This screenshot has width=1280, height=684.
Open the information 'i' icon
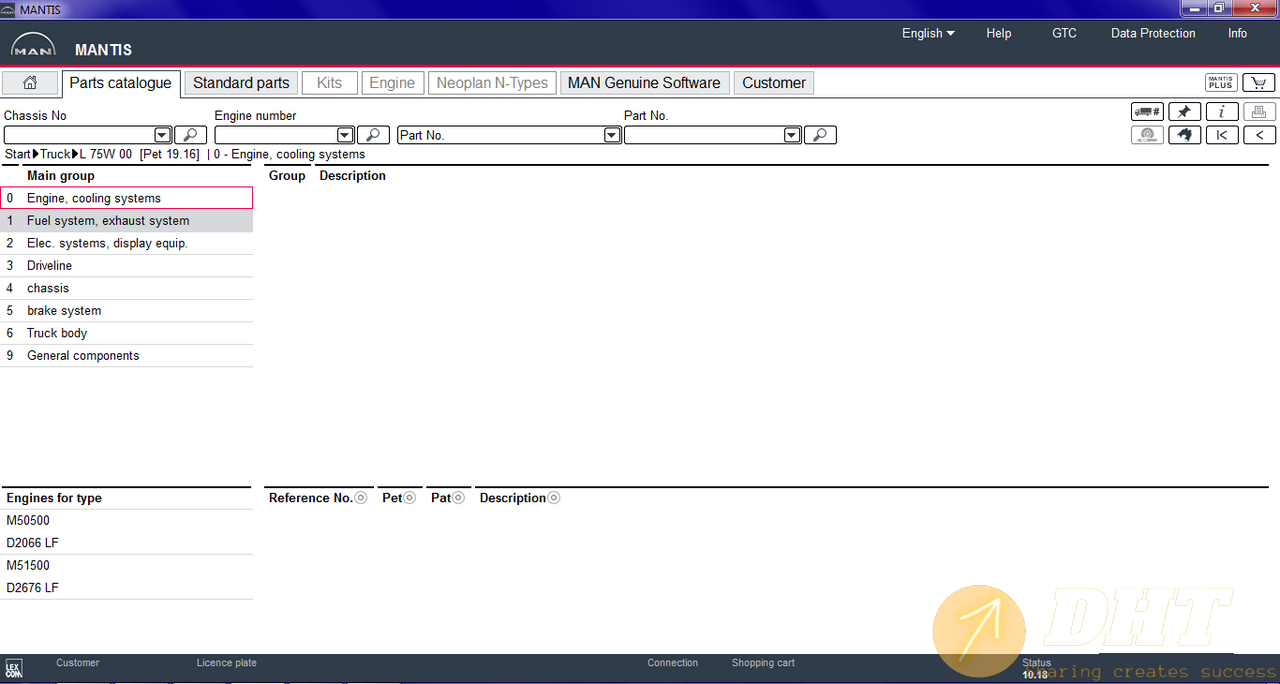click(x=1222, y=112)
